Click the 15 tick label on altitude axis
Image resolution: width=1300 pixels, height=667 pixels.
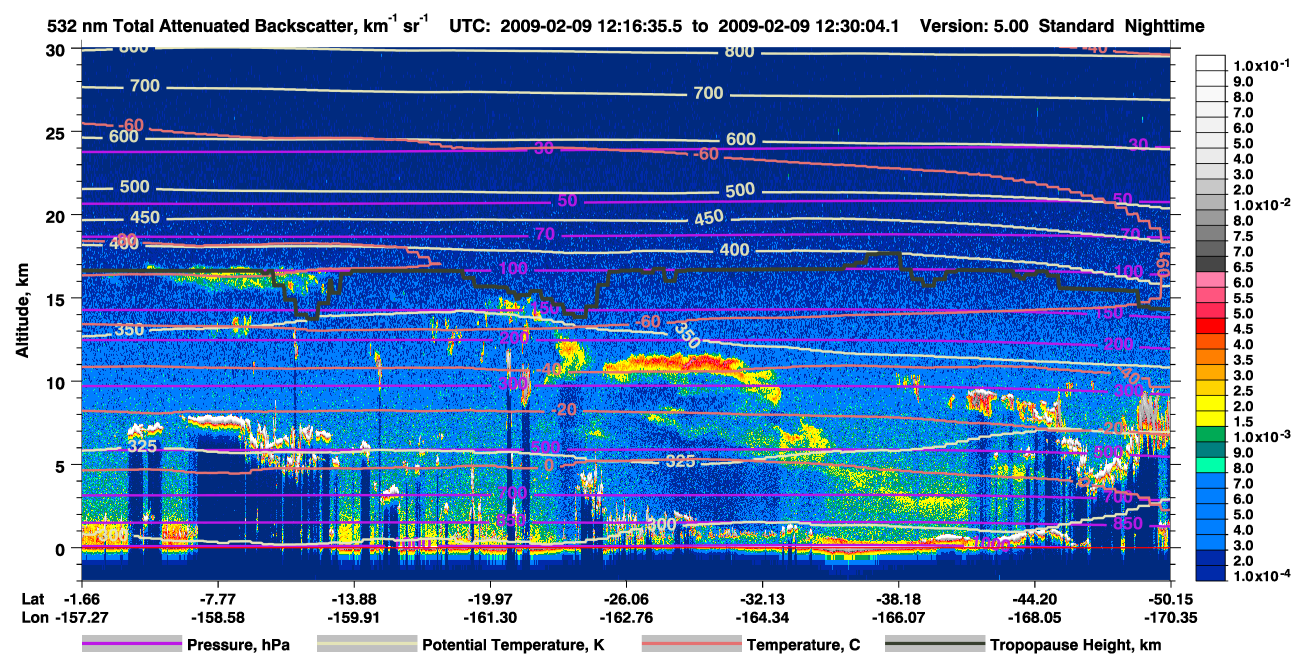pos(57,299)
